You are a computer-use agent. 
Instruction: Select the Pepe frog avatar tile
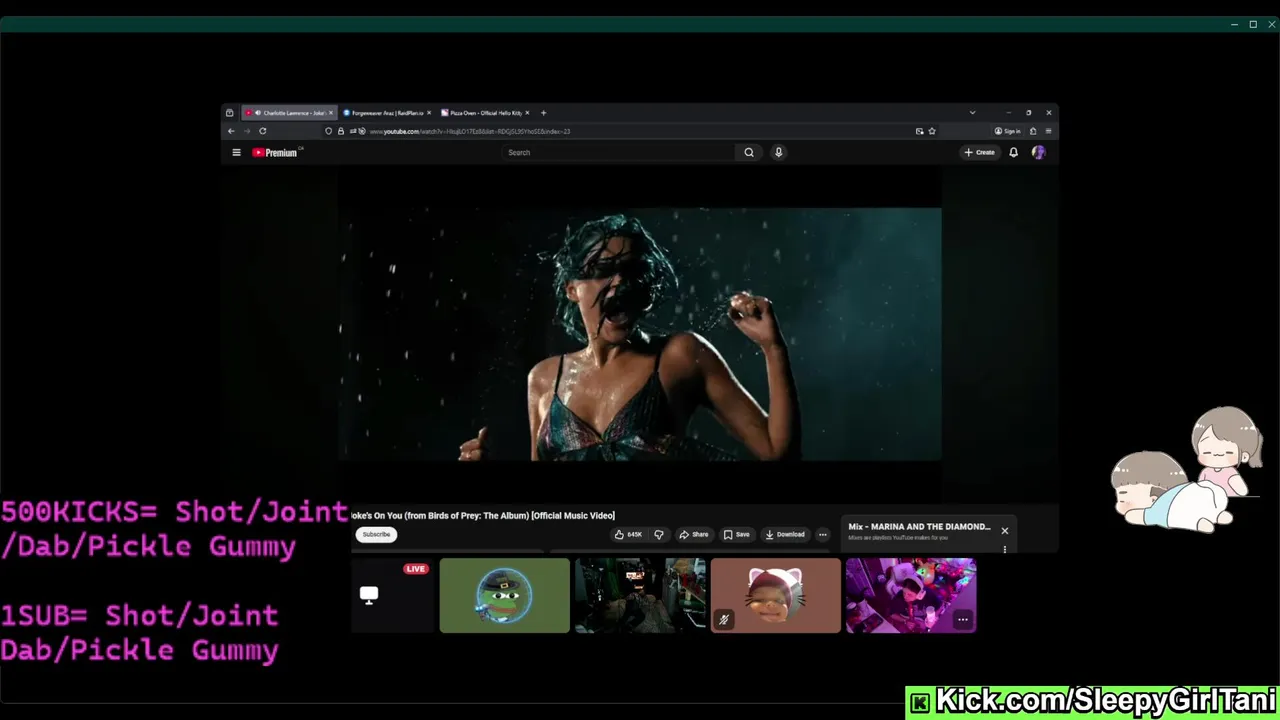coord(505,595)
